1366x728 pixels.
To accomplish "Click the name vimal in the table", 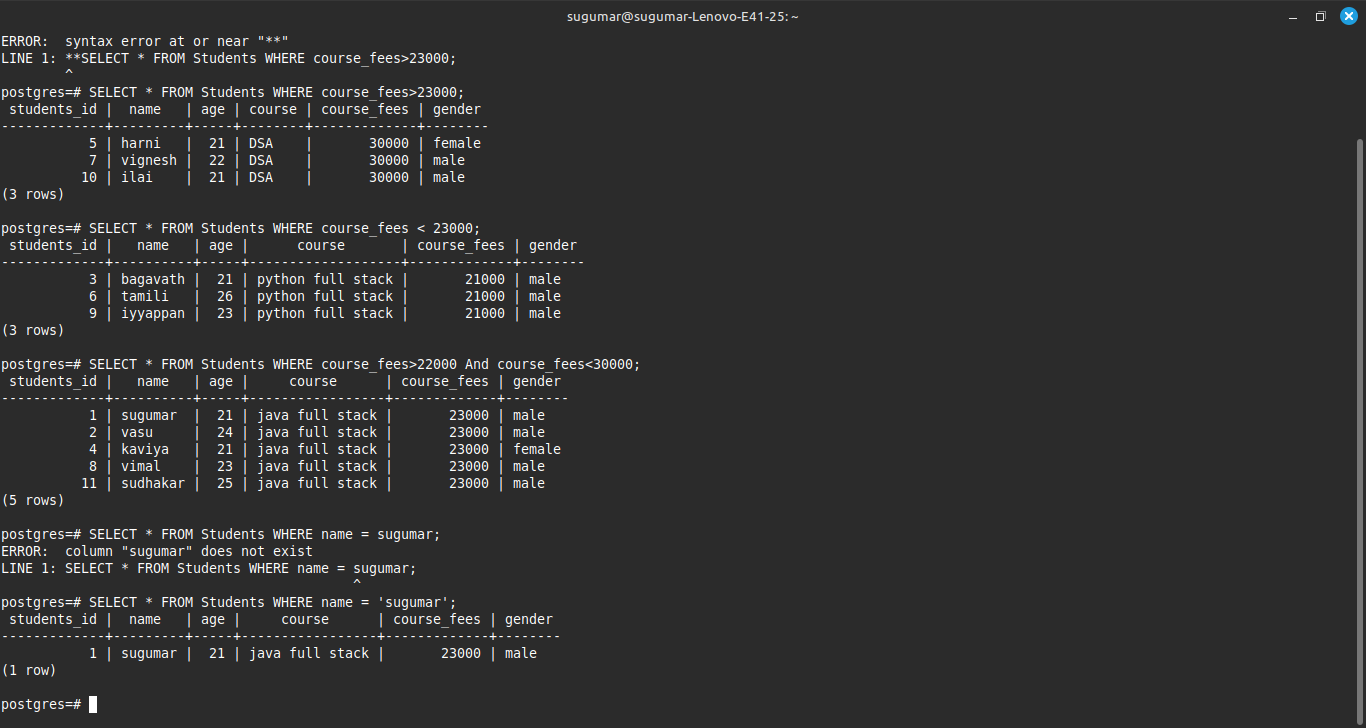I will pyautogui.click(x=141, y=466).
